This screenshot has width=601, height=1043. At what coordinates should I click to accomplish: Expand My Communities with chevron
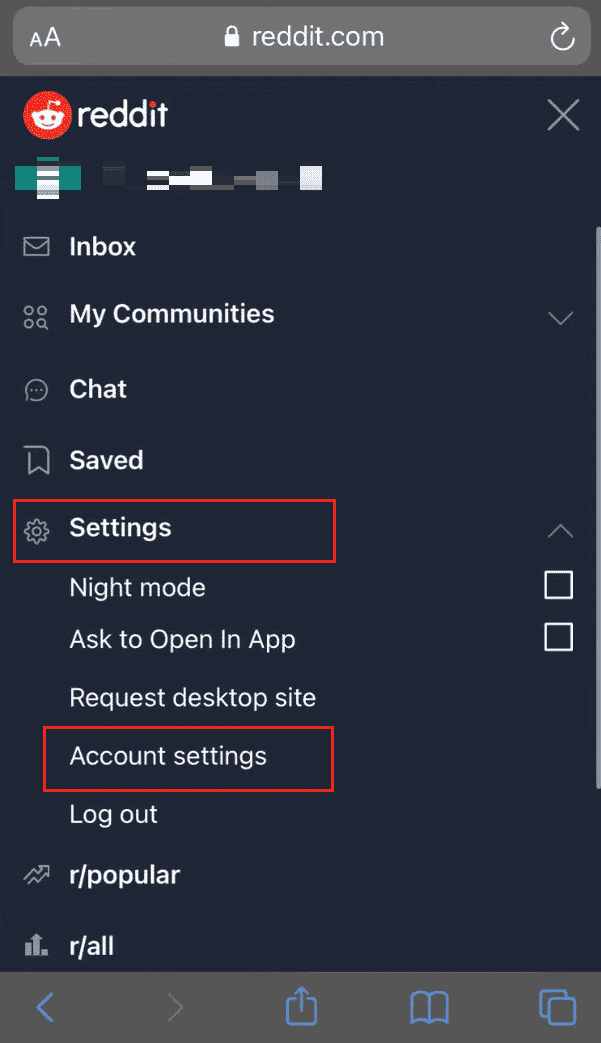(x=560, y=318)
